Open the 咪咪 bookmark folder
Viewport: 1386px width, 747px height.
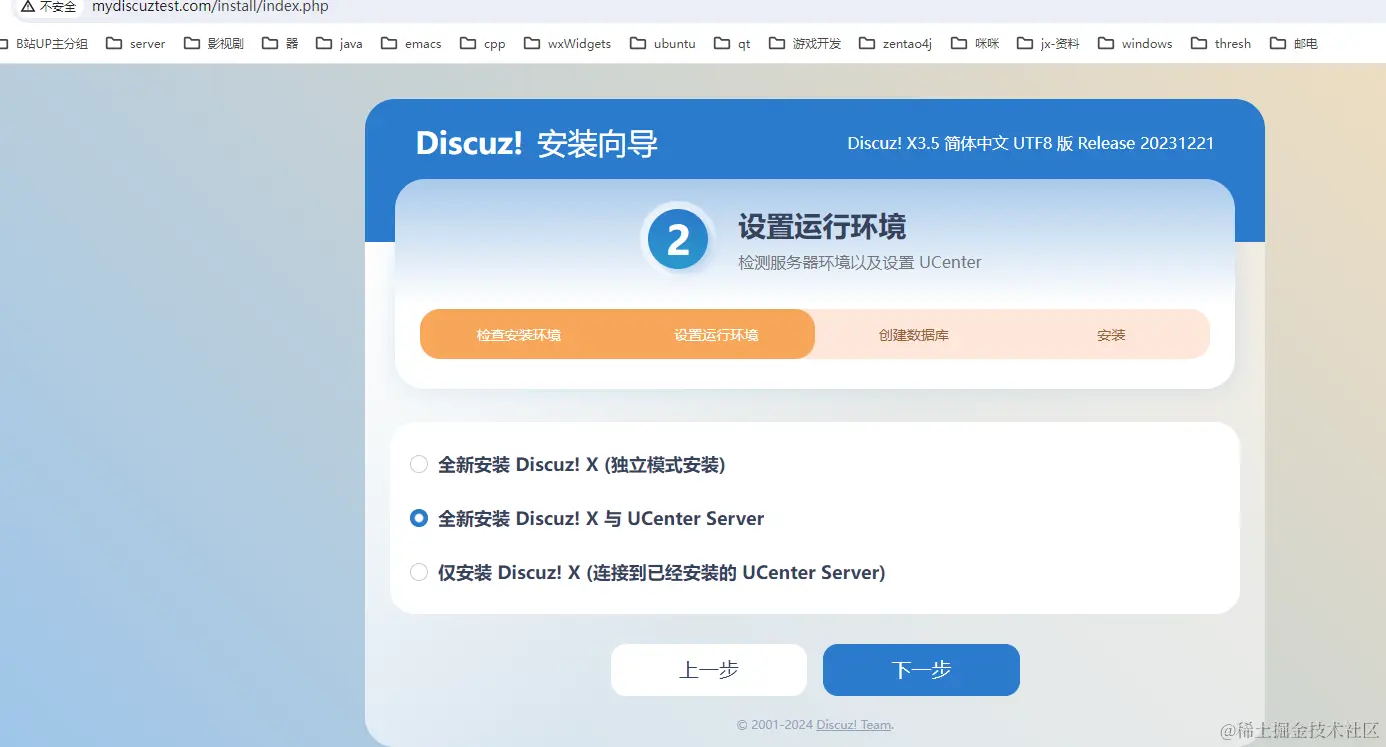tap(975, 43)
